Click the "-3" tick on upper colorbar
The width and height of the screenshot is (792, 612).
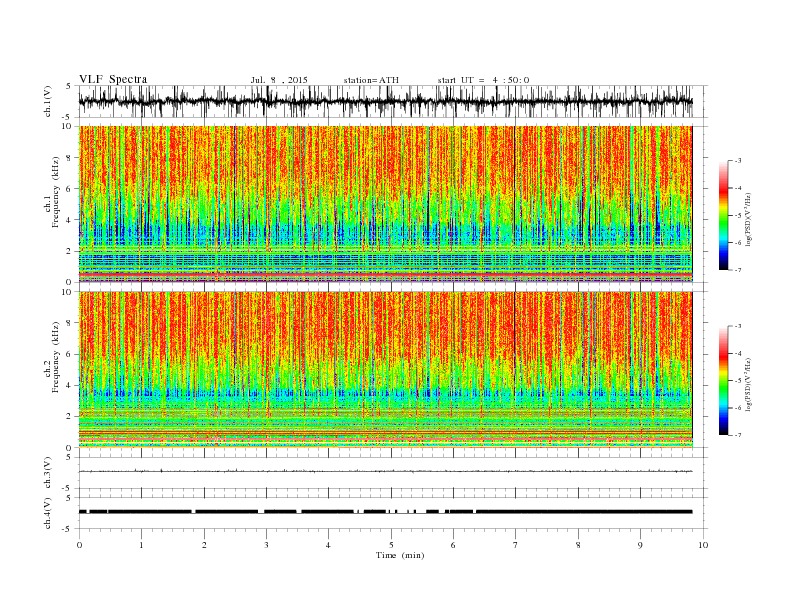[738, 161]
